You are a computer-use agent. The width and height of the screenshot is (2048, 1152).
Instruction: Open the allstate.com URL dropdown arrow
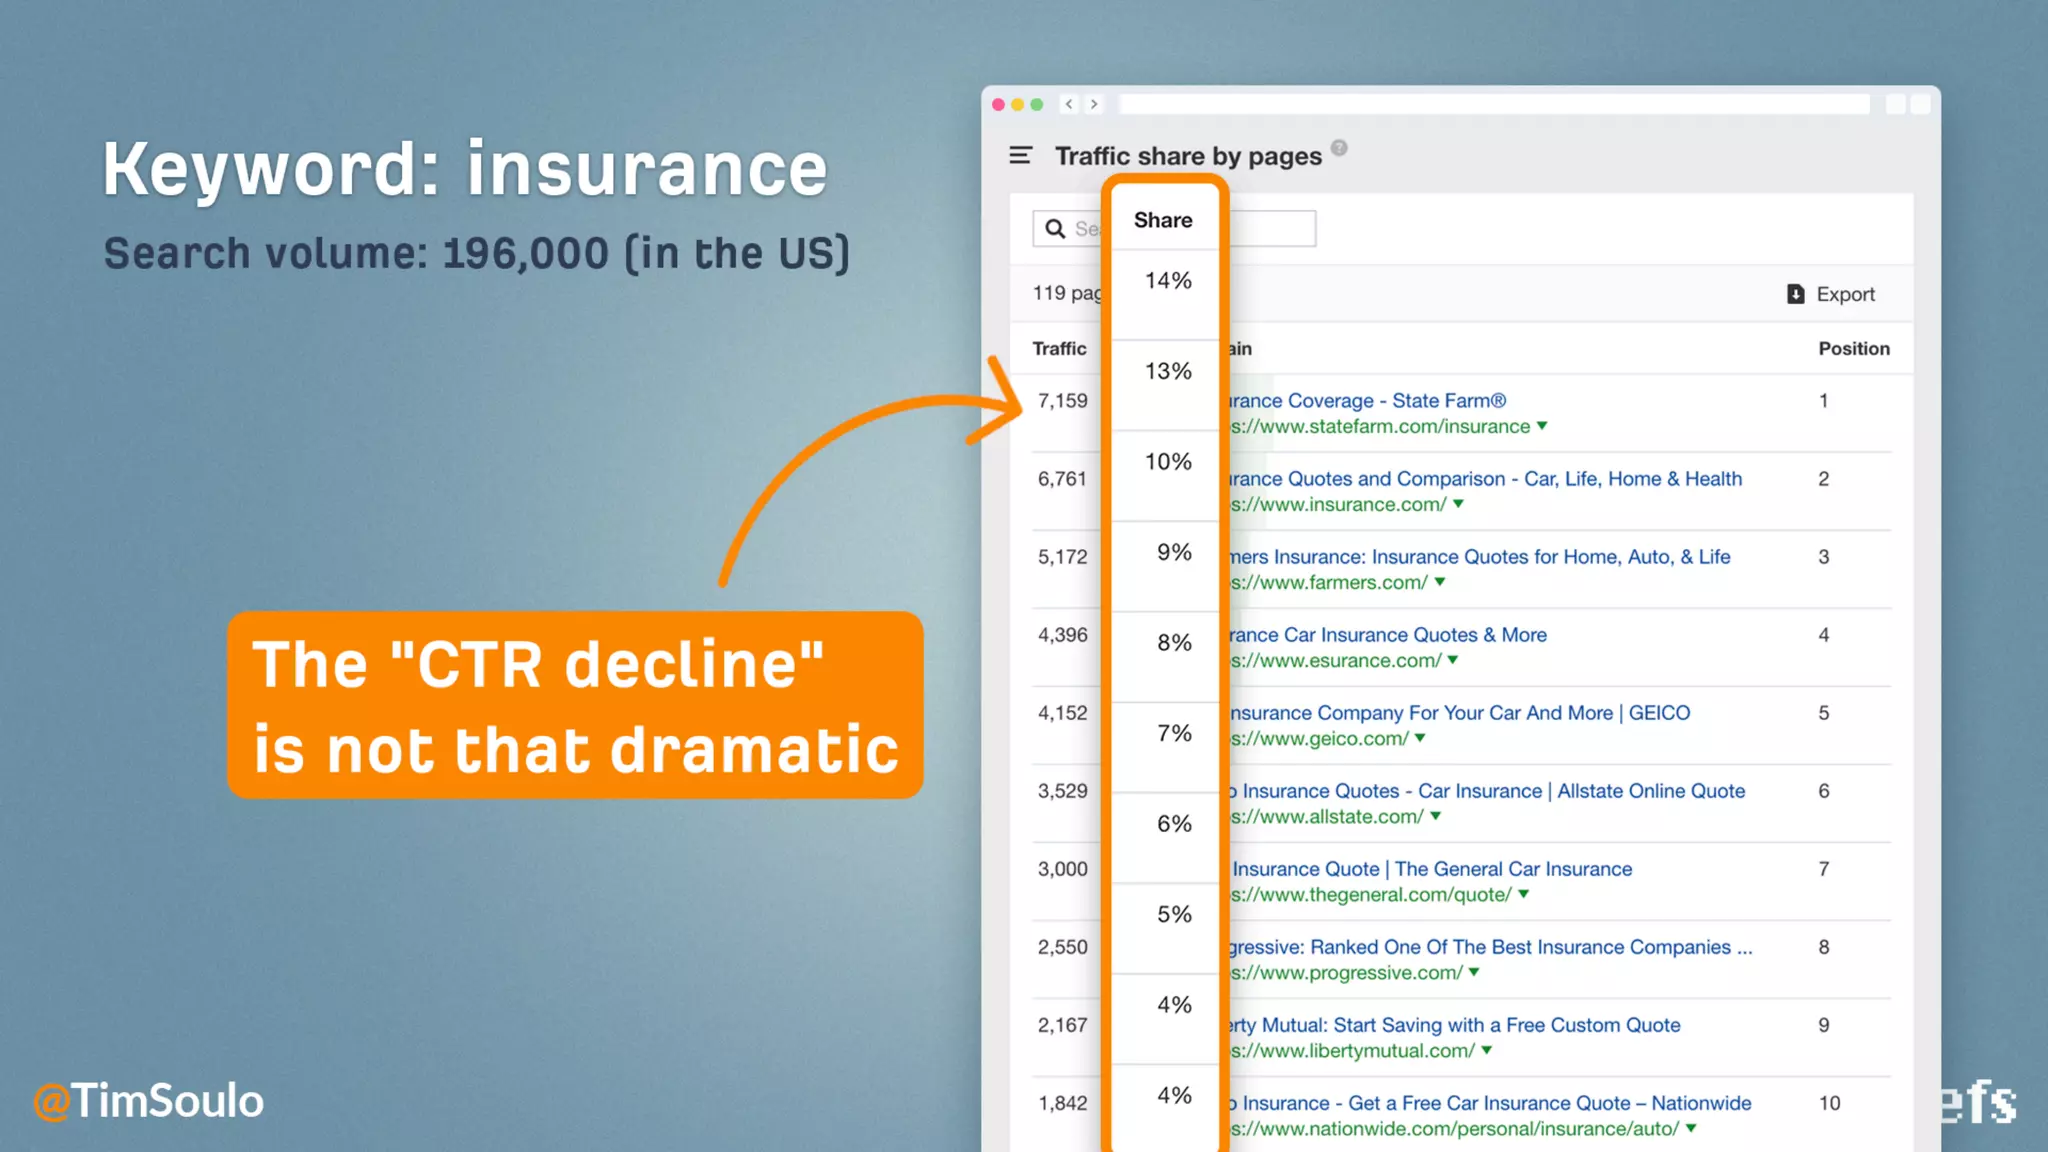(1435, 816)
